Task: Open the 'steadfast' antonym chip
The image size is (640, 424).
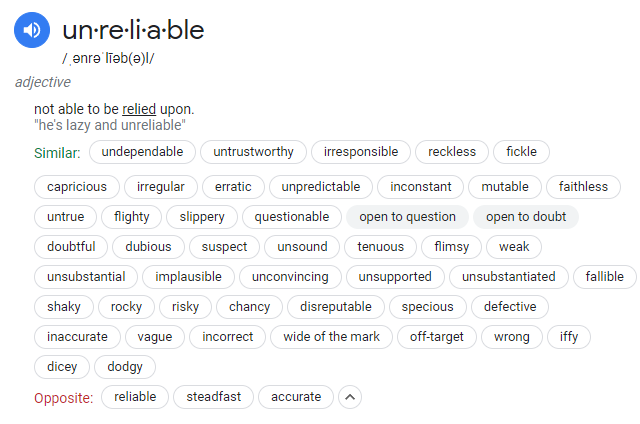Action: pyautogui.click(x=214, y=397)
